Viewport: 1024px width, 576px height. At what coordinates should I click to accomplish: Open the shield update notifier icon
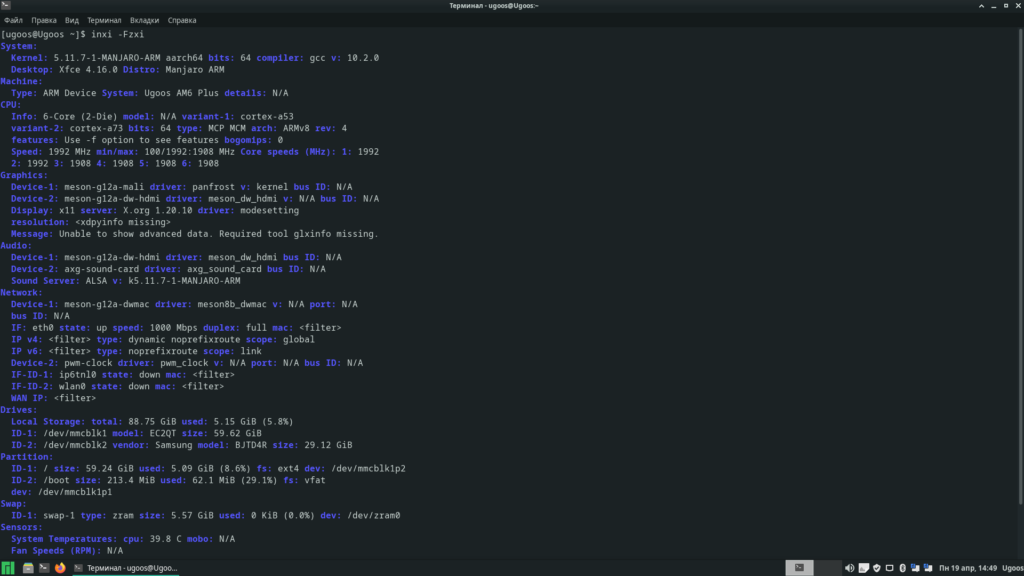coord(876,567)
